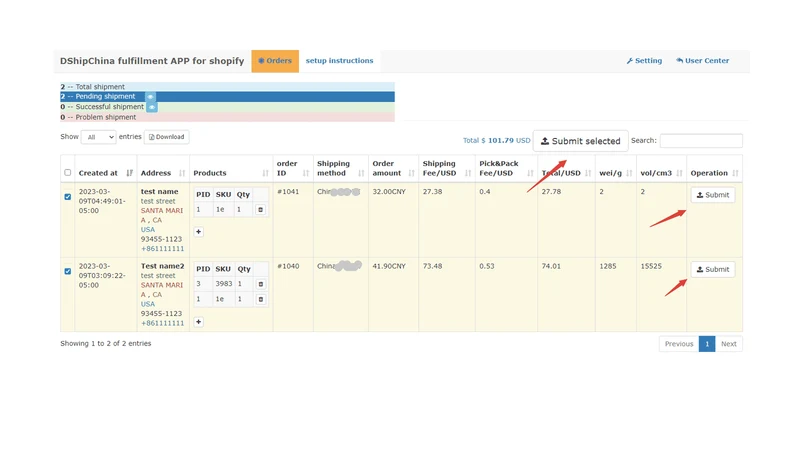The image size is (800, 450).
Task: Select the Problem shipment bar
Action: click(x=228, y=117)
